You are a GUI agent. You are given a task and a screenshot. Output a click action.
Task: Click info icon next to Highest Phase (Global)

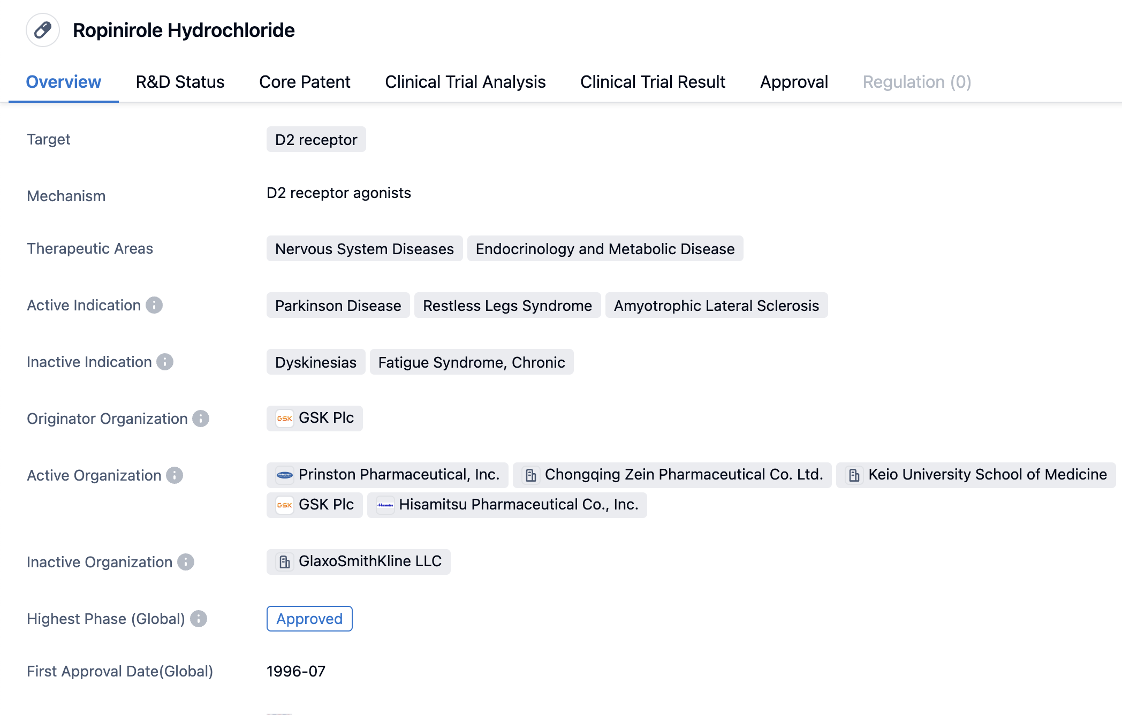199,619
